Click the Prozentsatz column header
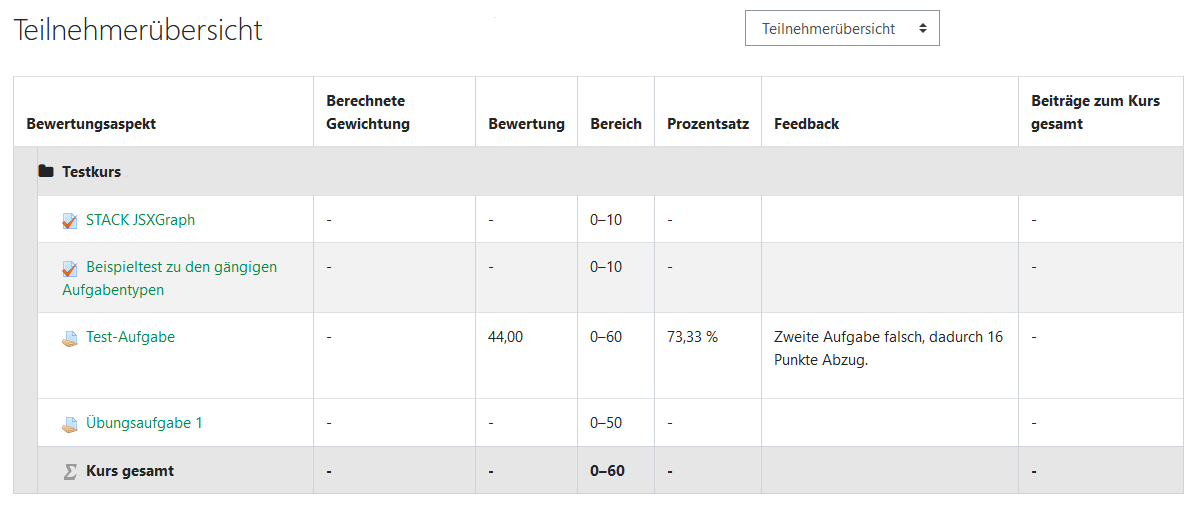The image size is (1196, 506). [708, 124]
